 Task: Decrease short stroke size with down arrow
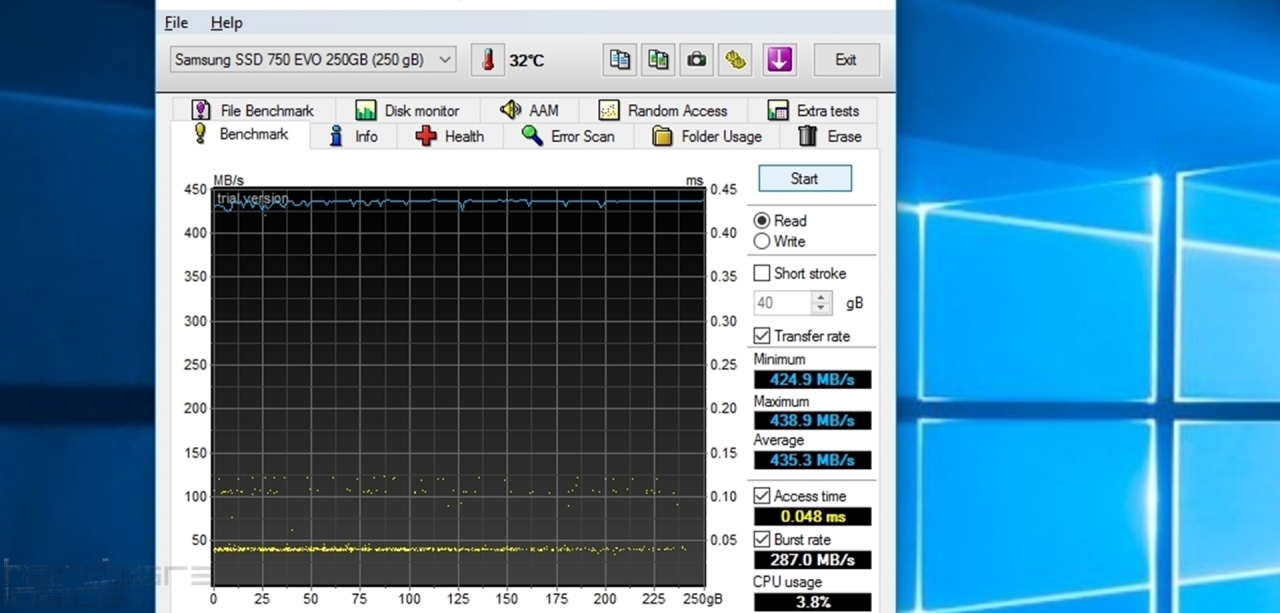coord(822,308)
